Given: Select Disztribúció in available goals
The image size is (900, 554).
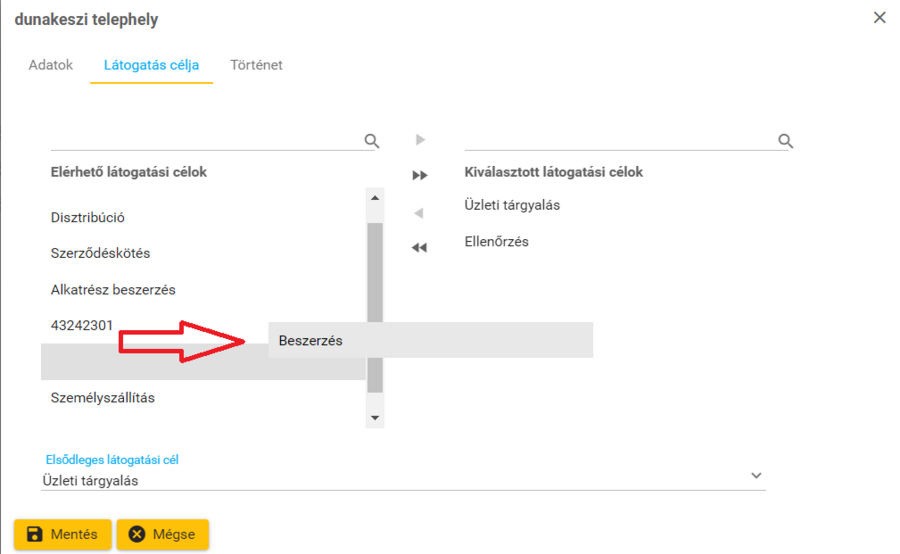Looking at the screenshot, I should click(x=88, y=218).
